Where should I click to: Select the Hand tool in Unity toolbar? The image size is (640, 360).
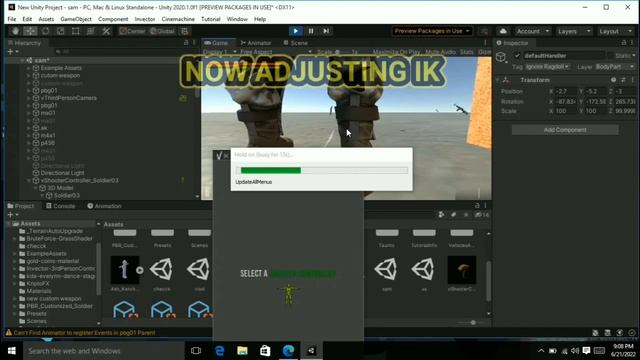[x=15, y=31]
